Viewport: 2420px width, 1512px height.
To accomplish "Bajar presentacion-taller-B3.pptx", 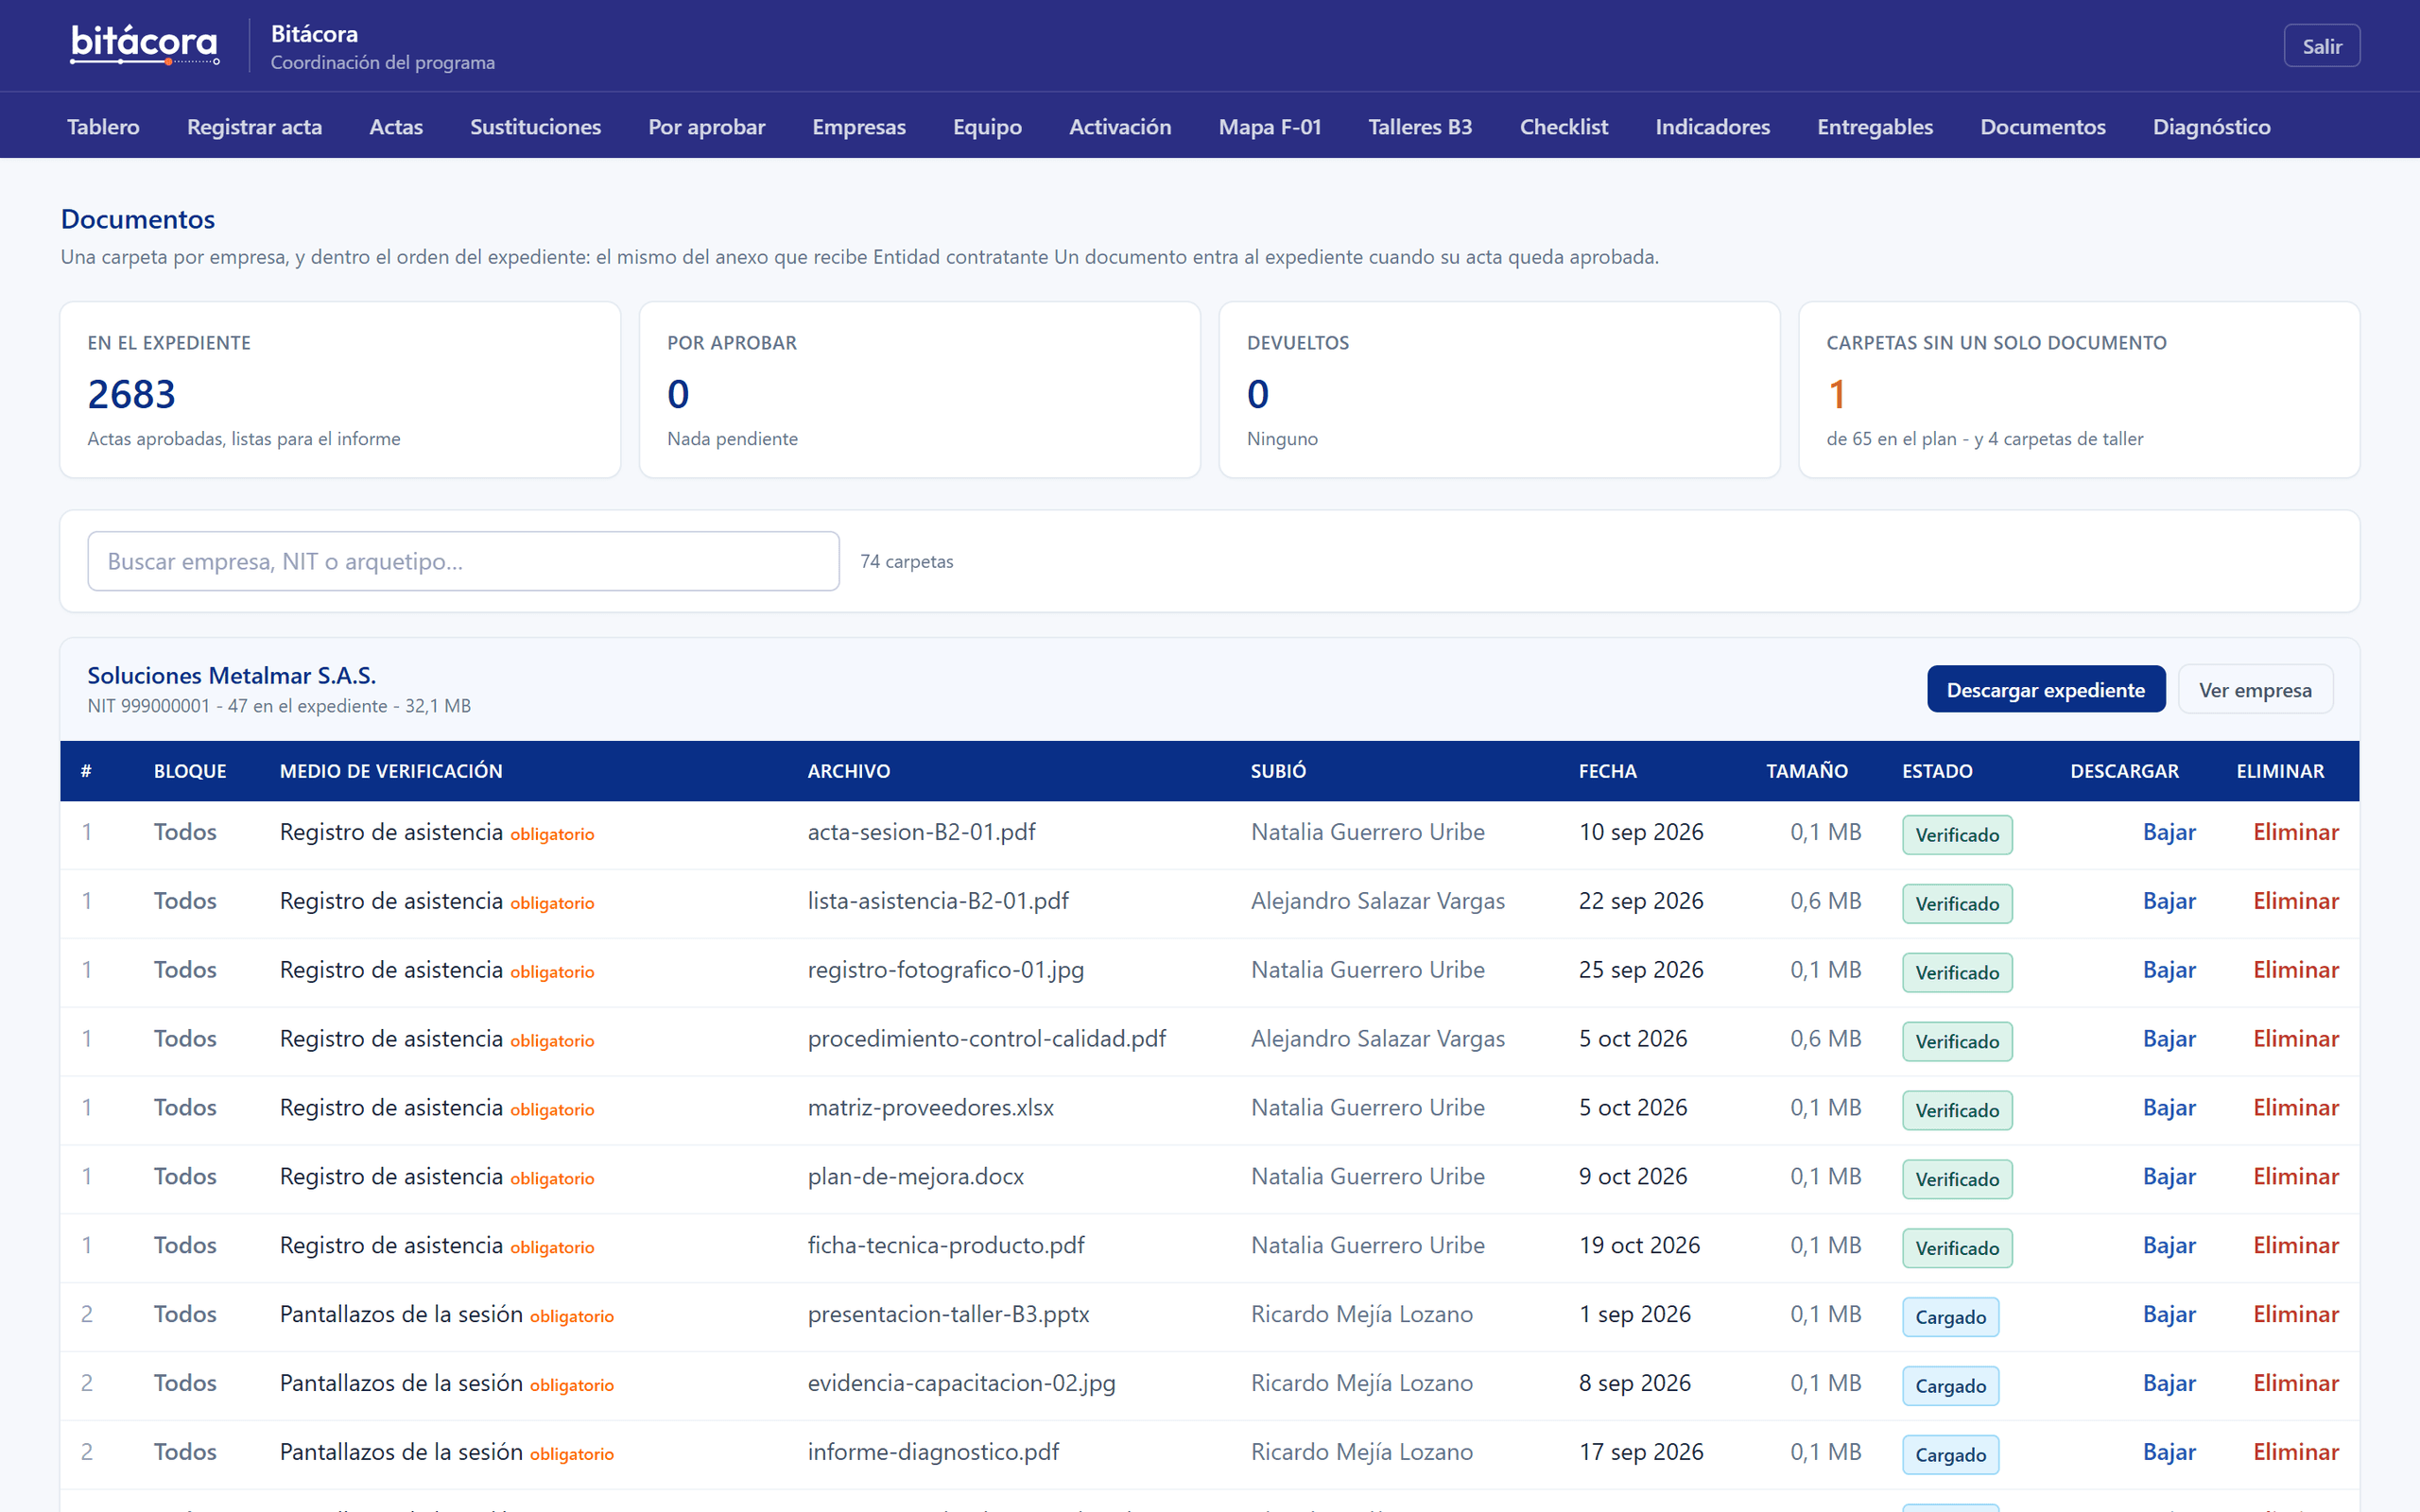I will [x=2169, y=1315].
